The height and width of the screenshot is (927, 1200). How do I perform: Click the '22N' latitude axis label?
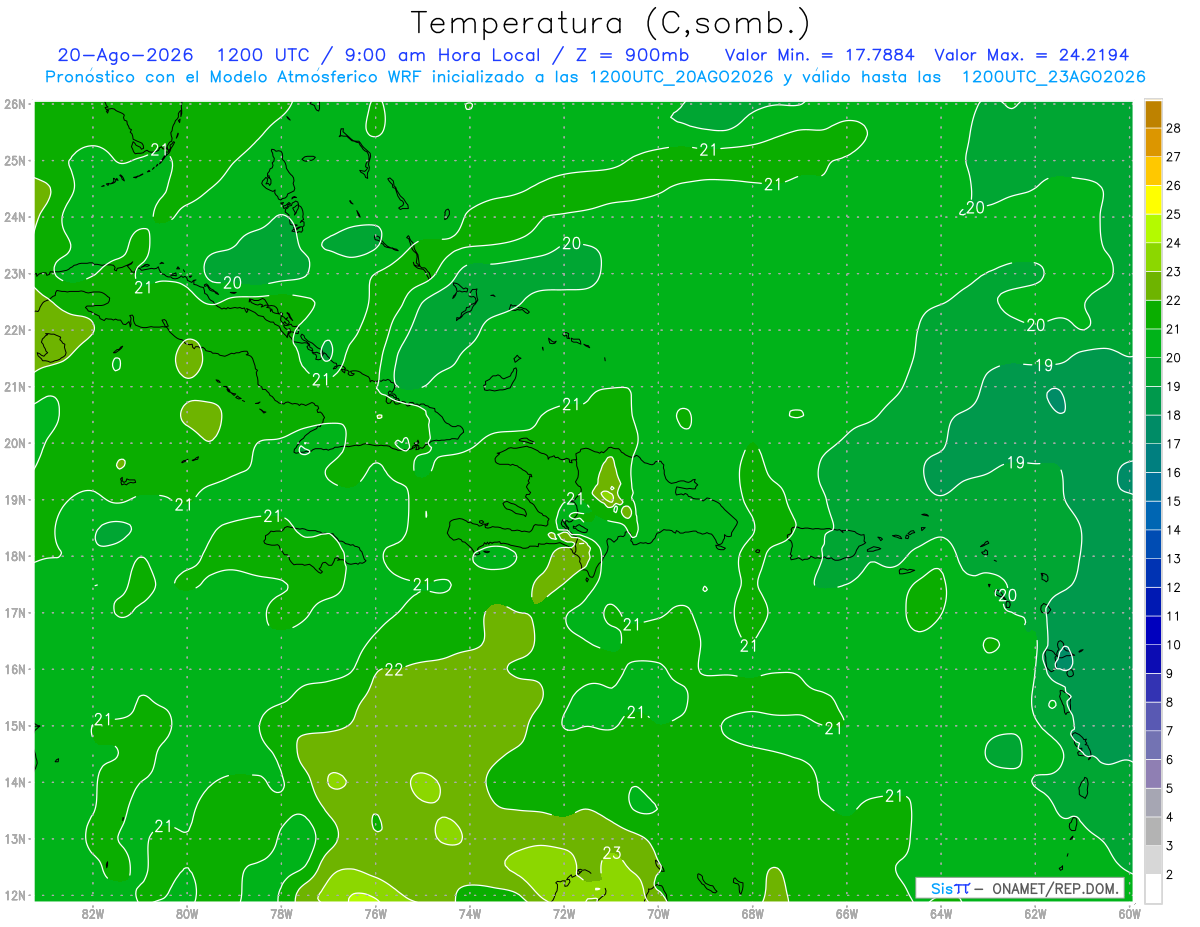(x=15, y=330)
